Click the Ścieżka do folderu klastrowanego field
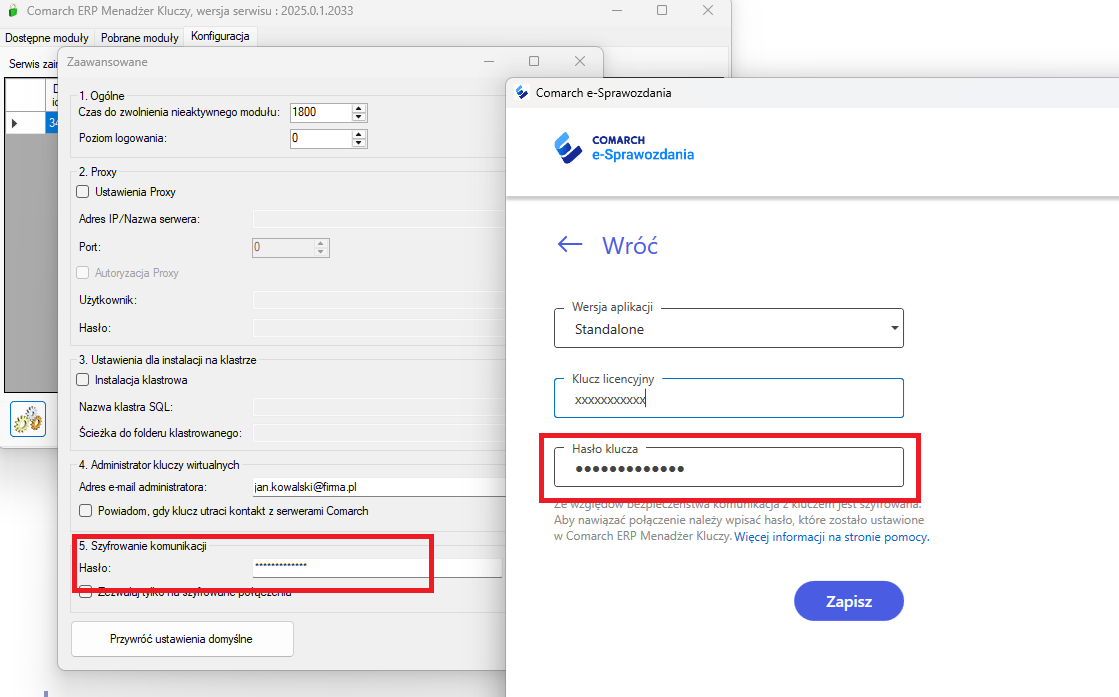Viewport: 1119px width, 697px height. pyautogui.click(x=379, y=433)
